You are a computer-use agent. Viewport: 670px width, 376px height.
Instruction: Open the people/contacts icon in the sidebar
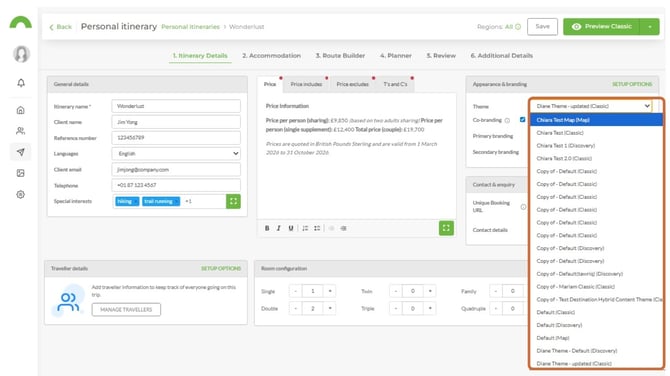pyautogui.click(x=21, y=131)
